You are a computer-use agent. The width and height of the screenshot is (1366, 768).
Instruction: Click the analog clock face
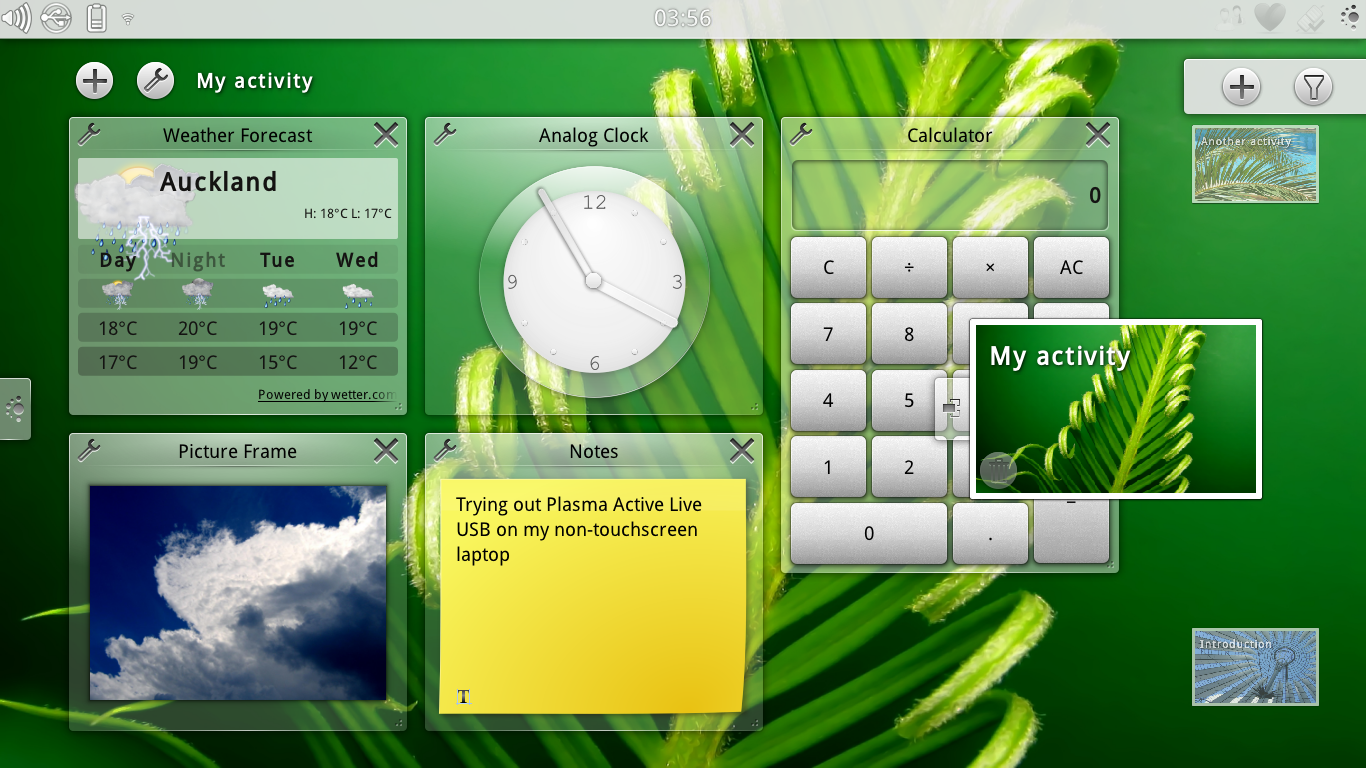[594, 281]
